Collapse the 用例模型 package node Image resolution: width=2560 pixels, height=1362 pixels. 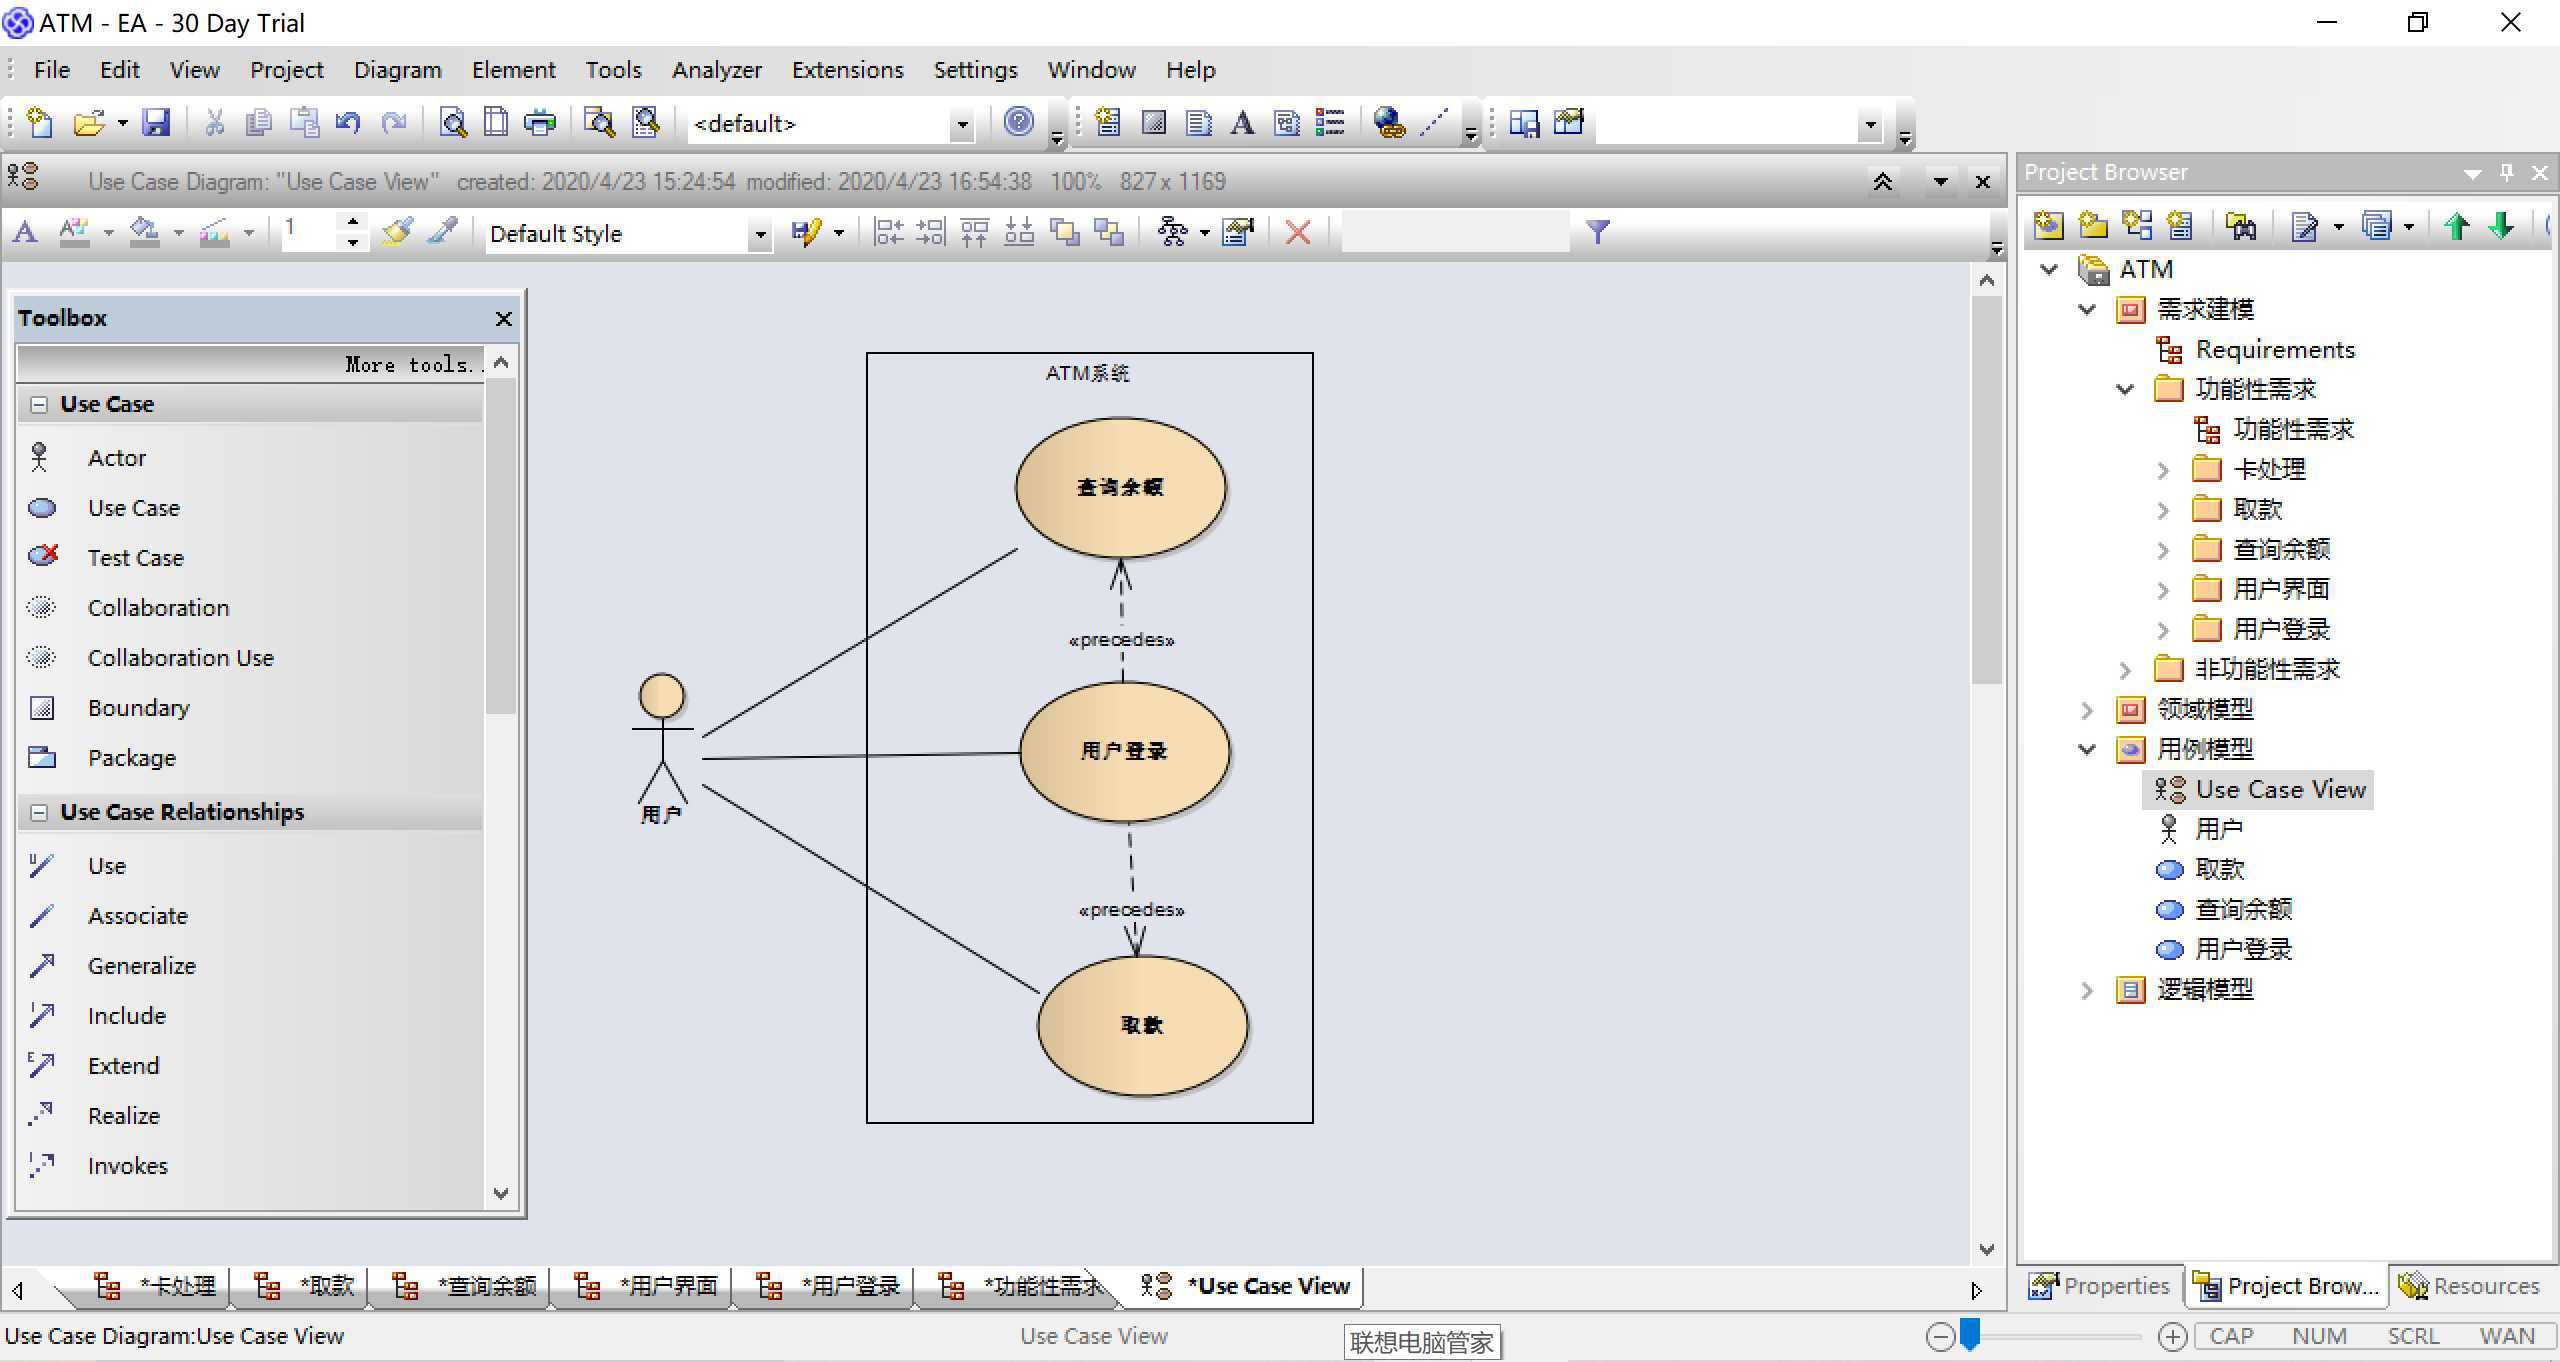pos(2087,749)
